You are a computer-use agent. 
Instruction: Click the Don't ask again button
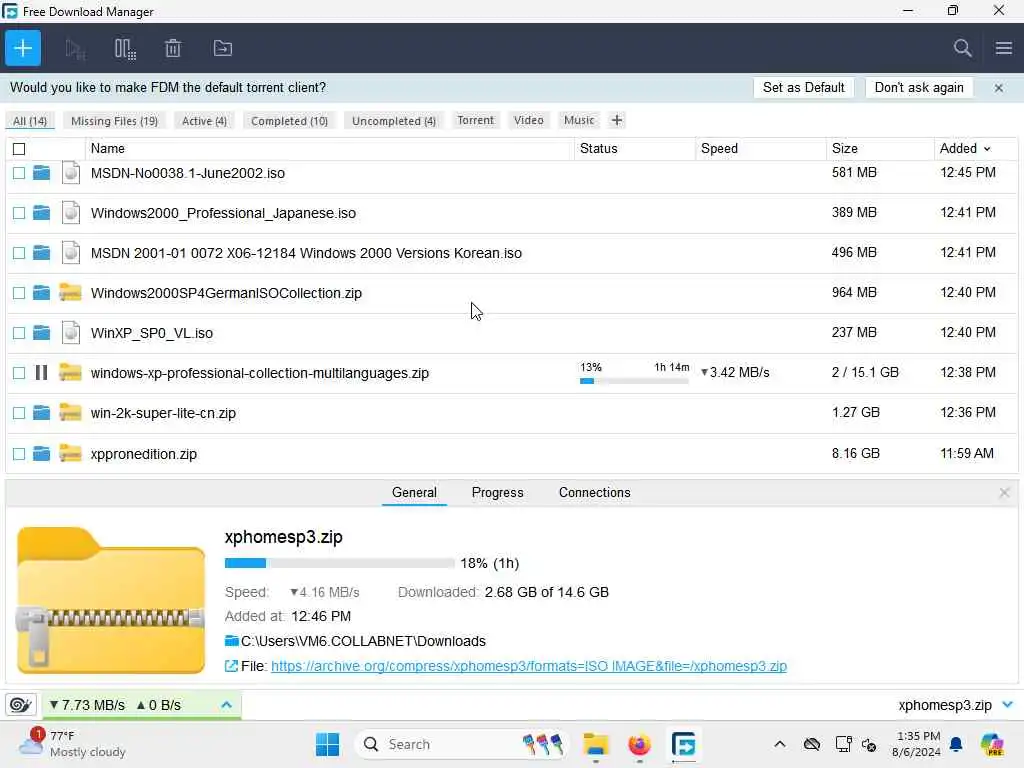[x=919, y=88]
